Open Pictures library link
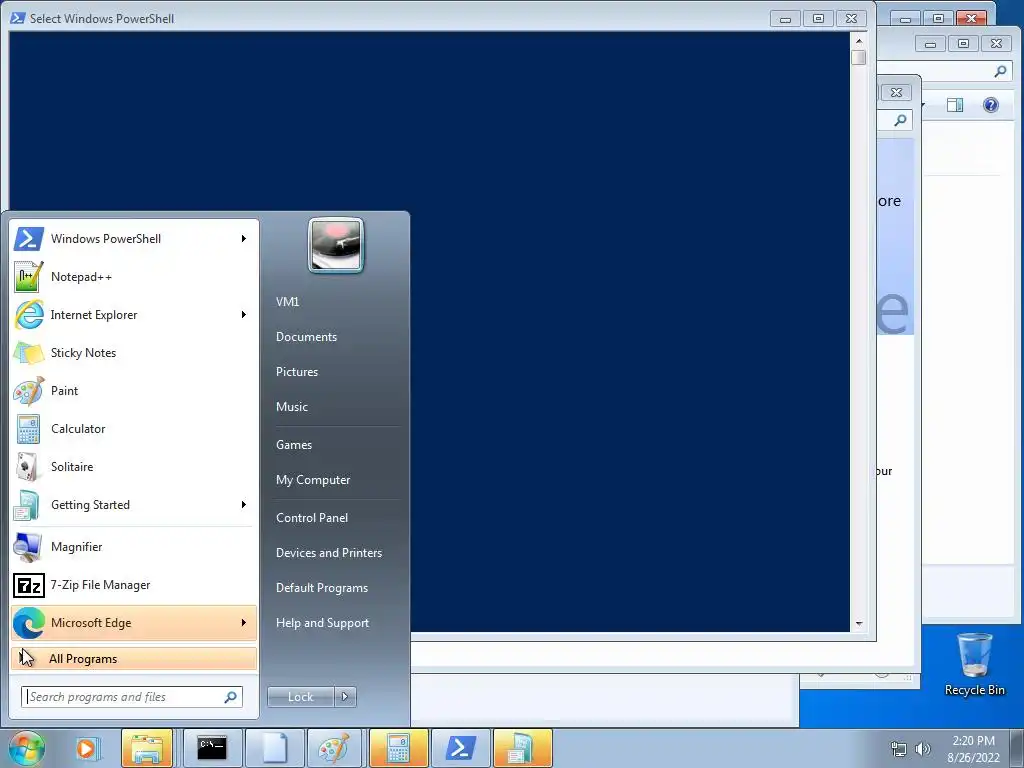 coord(297,372)
